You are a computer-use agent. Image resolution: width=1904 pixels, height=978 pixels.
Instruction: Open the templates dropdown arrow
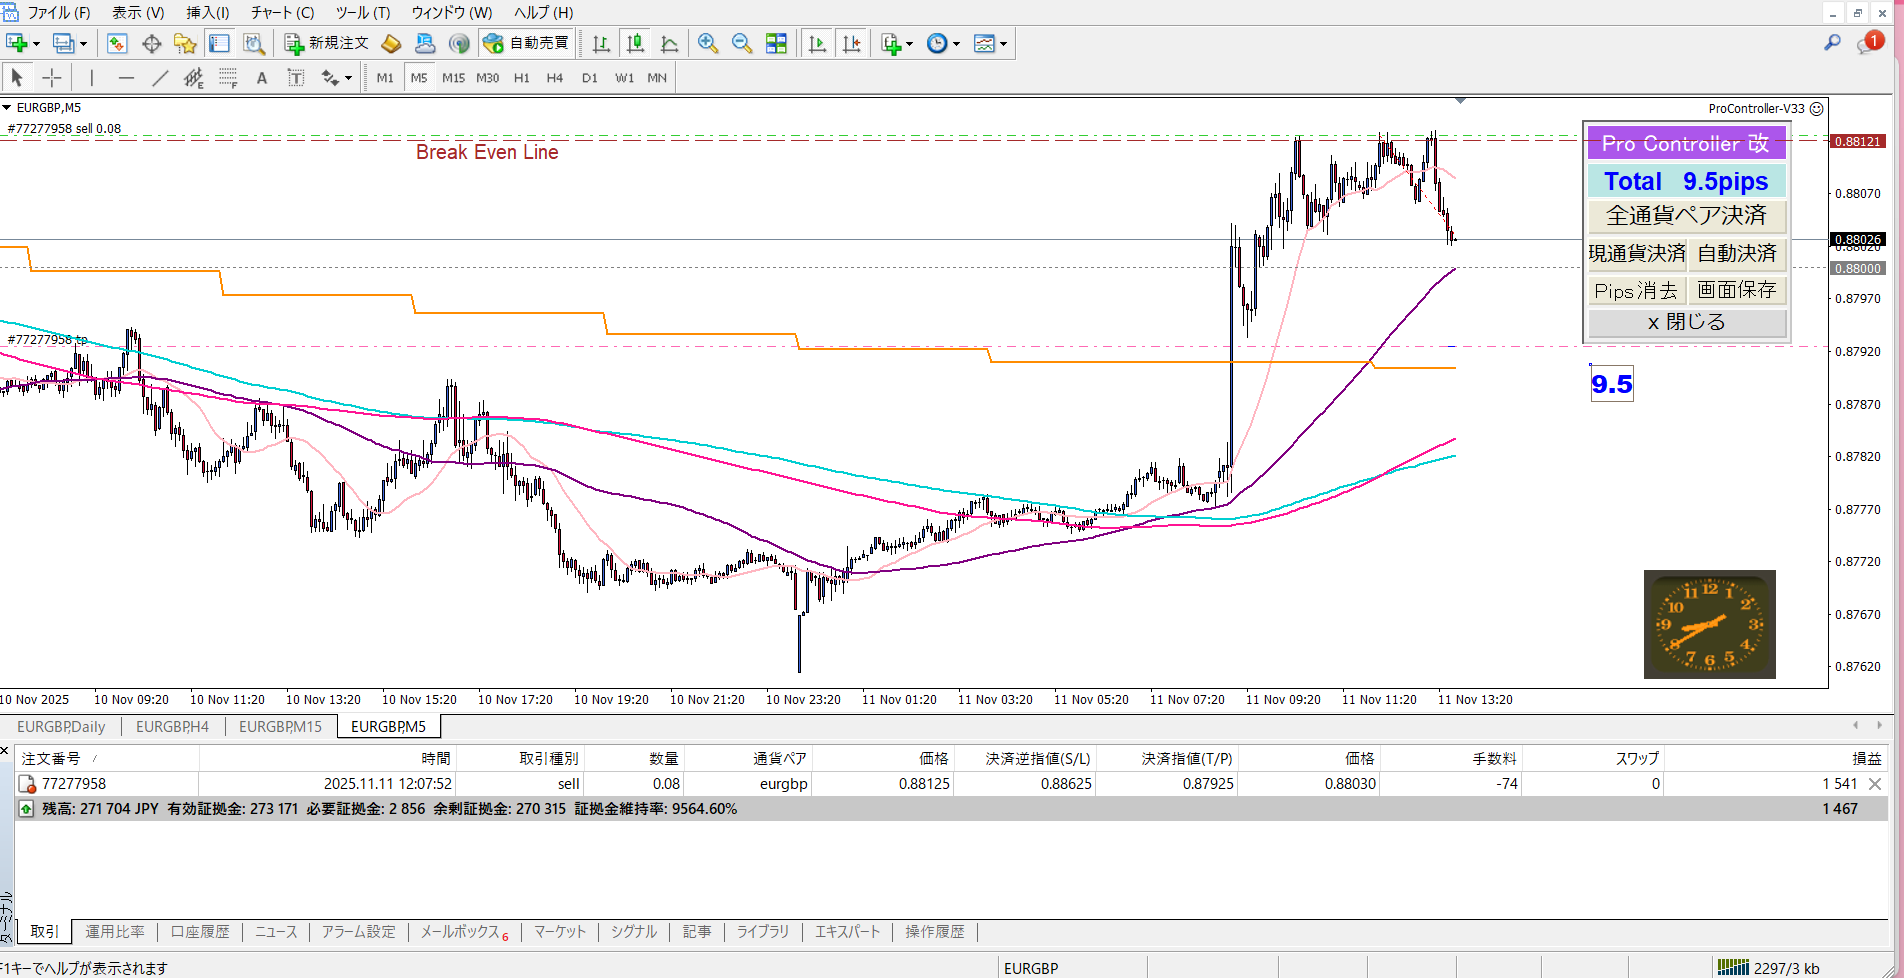click(1003, 43)
